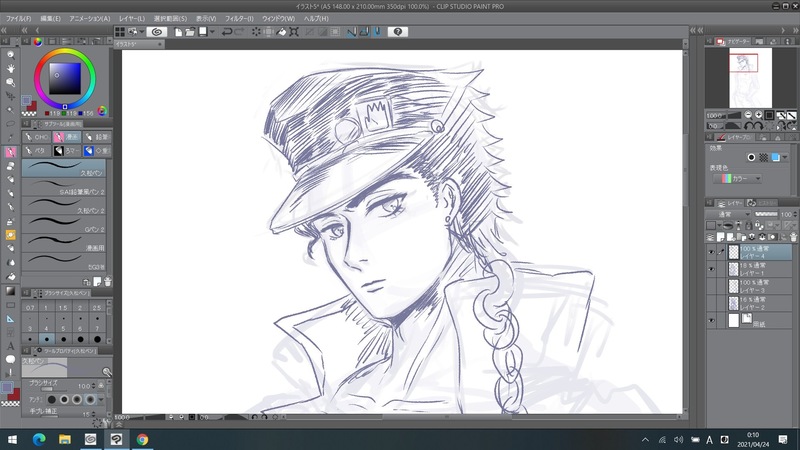Click the open file folder icon
The image size is (800, 450).
(x=189, y=32)
